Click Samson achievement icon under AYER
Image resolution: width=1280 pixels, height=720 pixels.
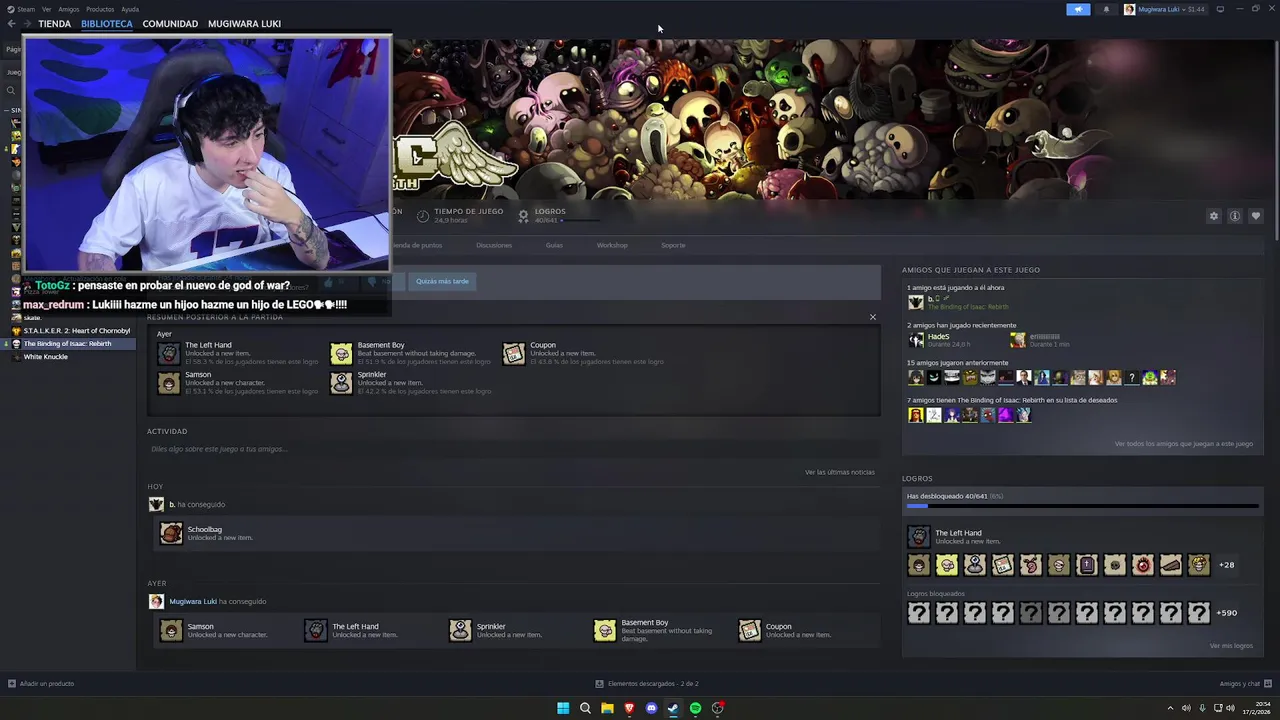click(x=171, y=630)
